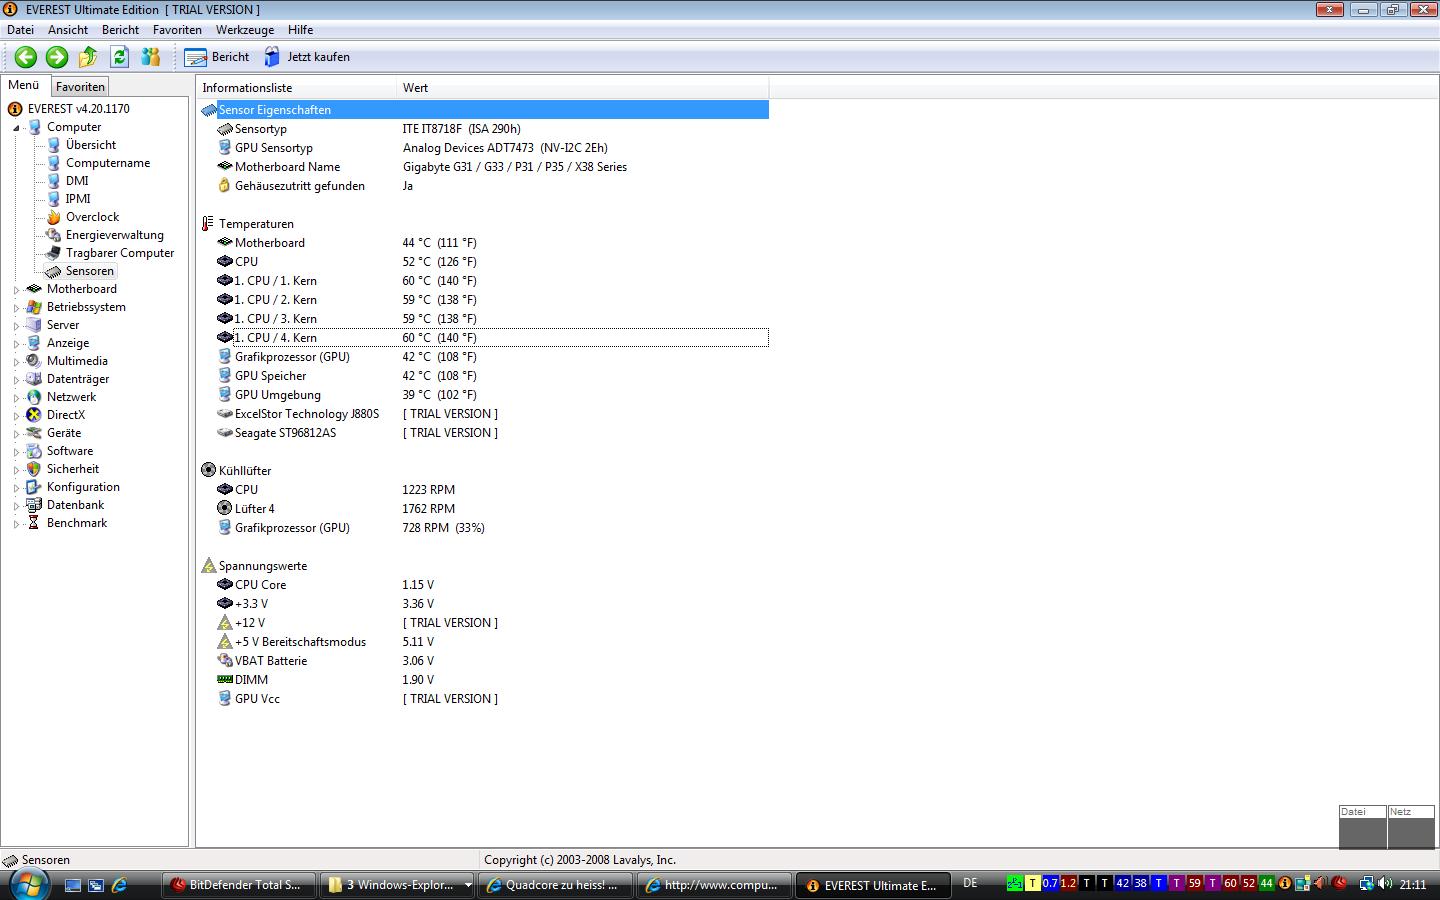1440x900 pixels.
Task: Open the Ansicht menu
Action: [x=68, y=30]
